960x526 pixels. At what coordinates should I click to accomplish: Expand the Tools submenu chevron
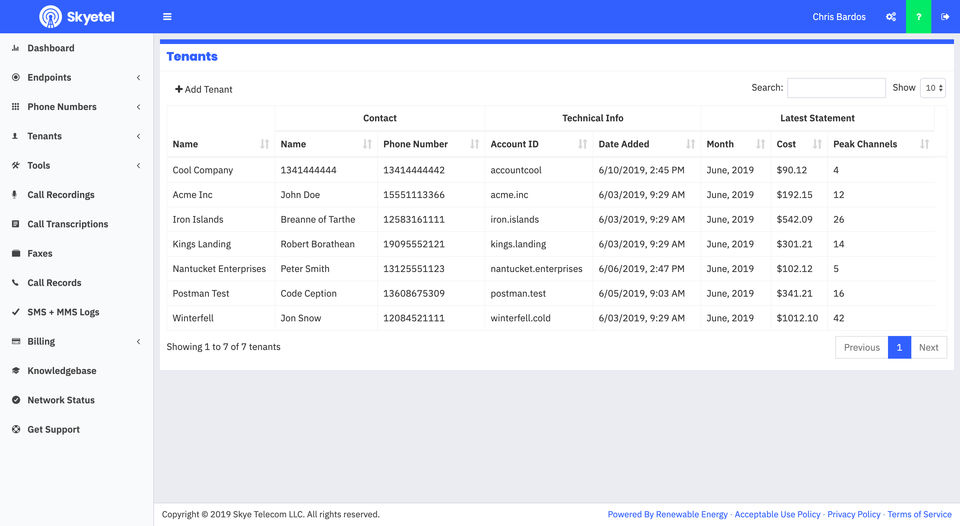(138, 165)
